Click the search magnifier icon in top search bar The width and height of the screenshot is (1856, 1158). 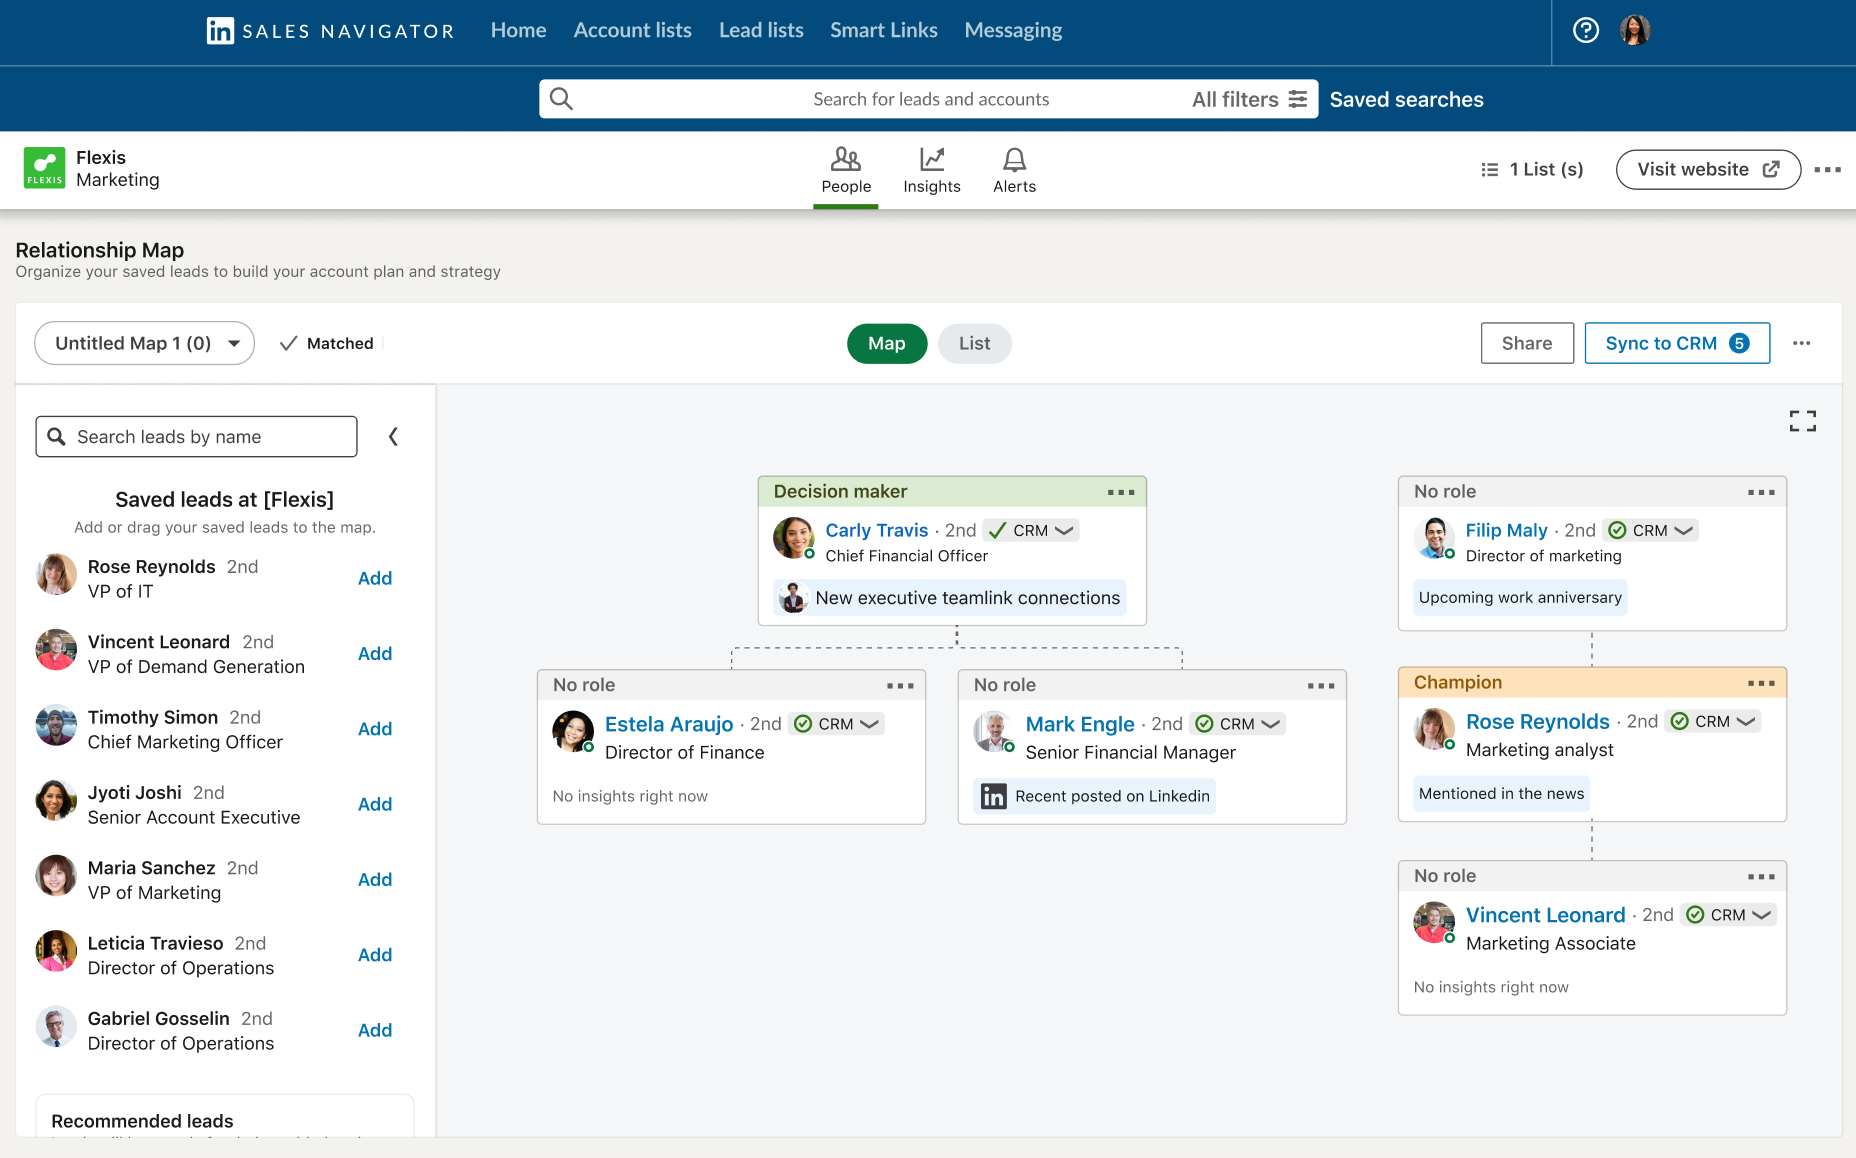(x=561, y=99)
